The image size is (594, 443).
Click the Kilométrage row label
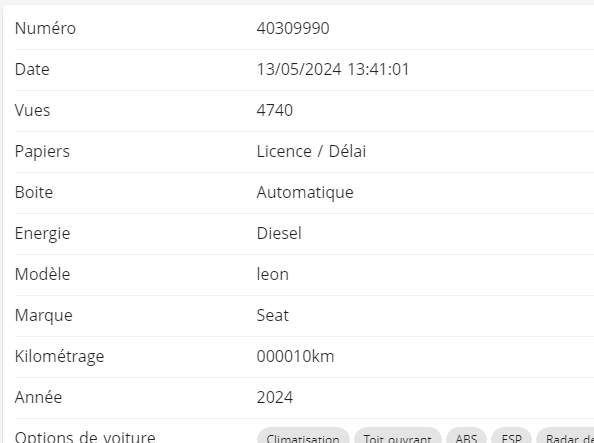59,356
